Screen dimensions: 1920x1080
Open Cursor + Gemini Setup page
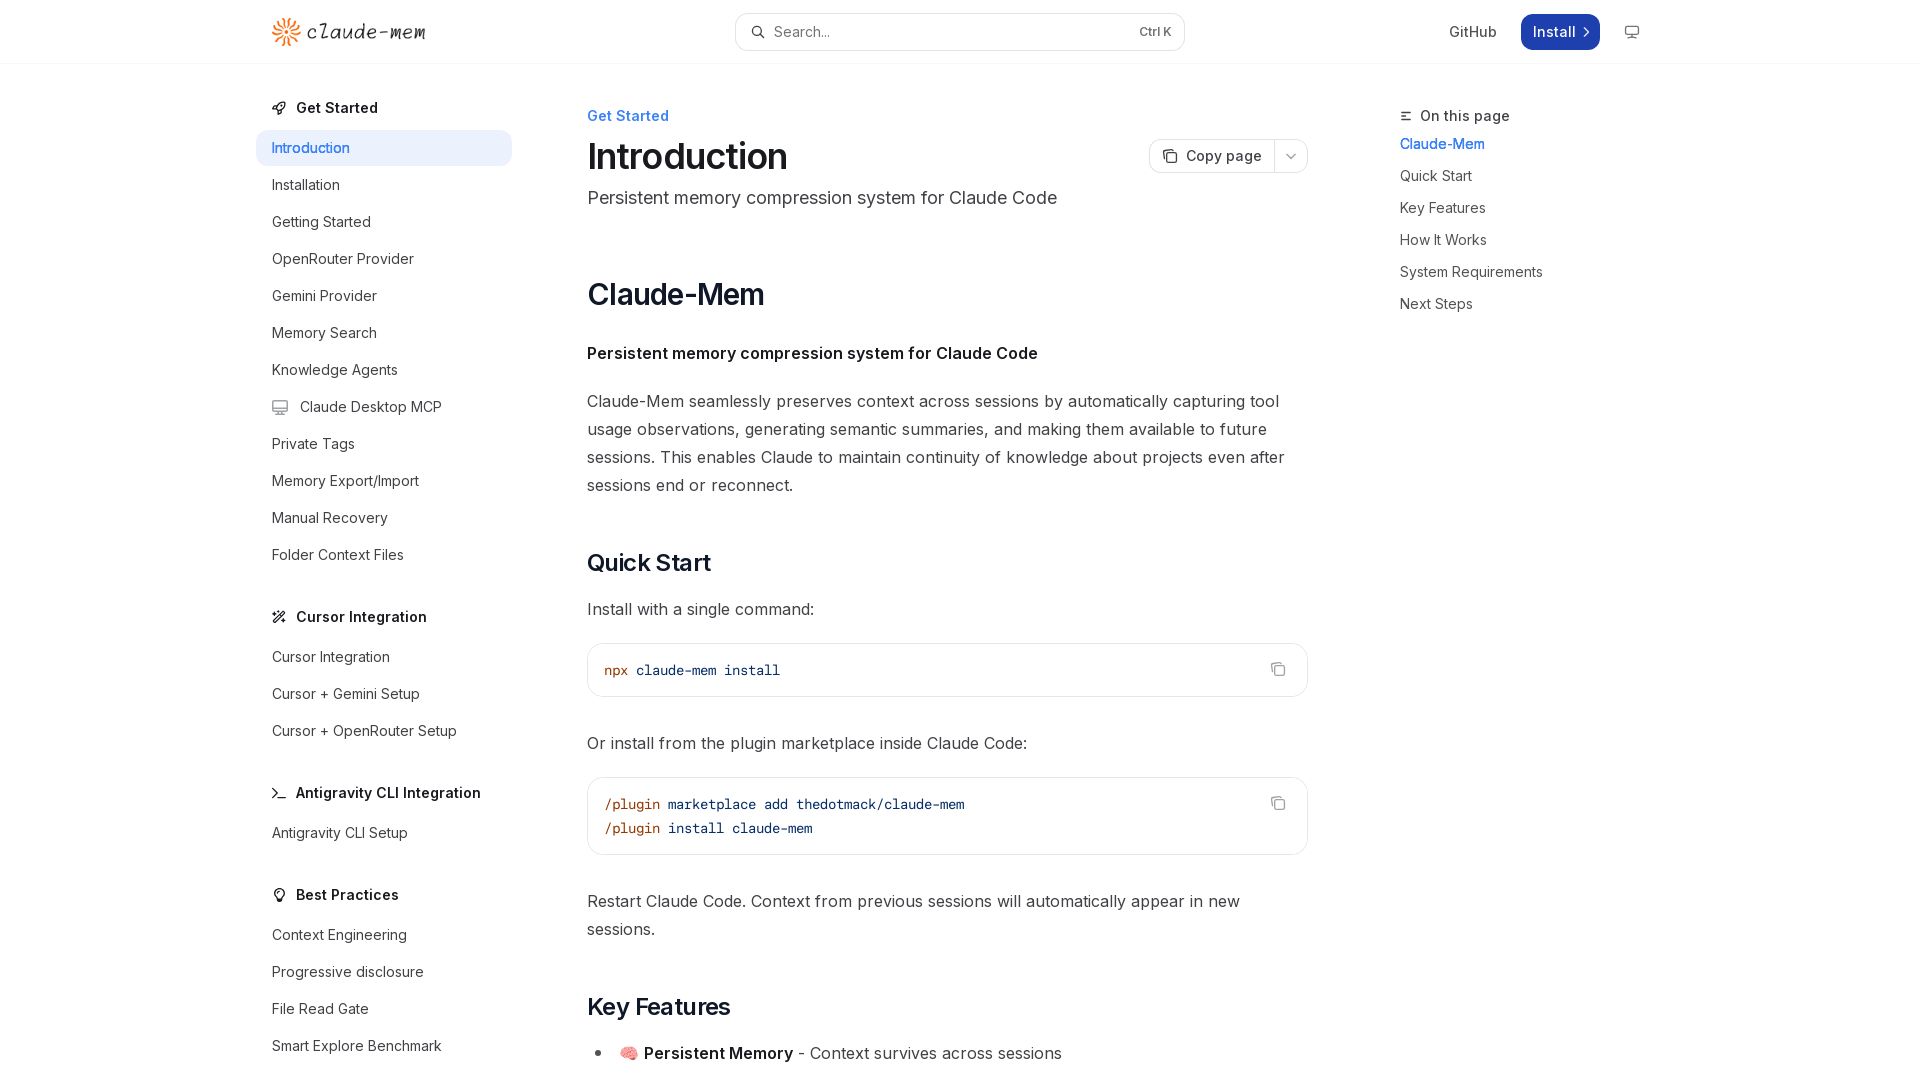tap(384, 694)
